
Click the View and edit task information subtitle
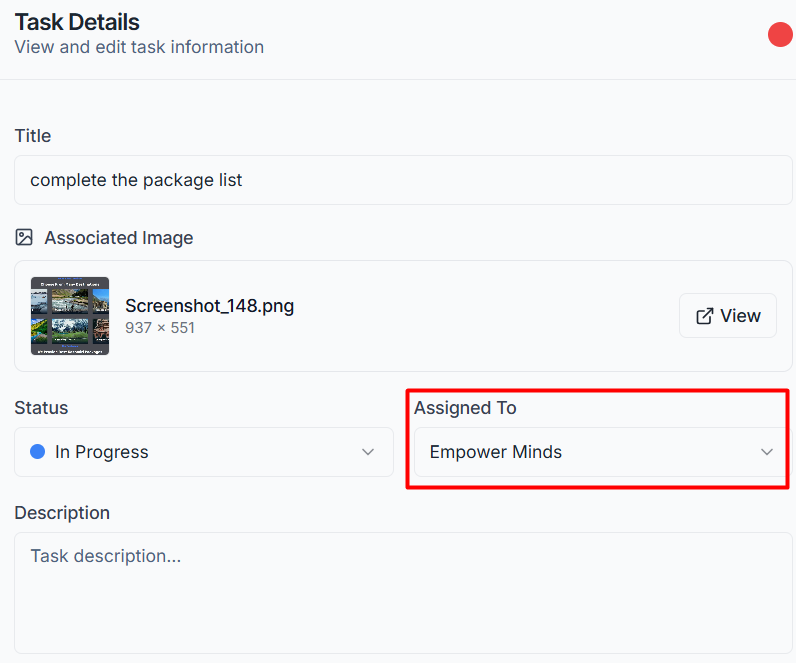[139, 47]
